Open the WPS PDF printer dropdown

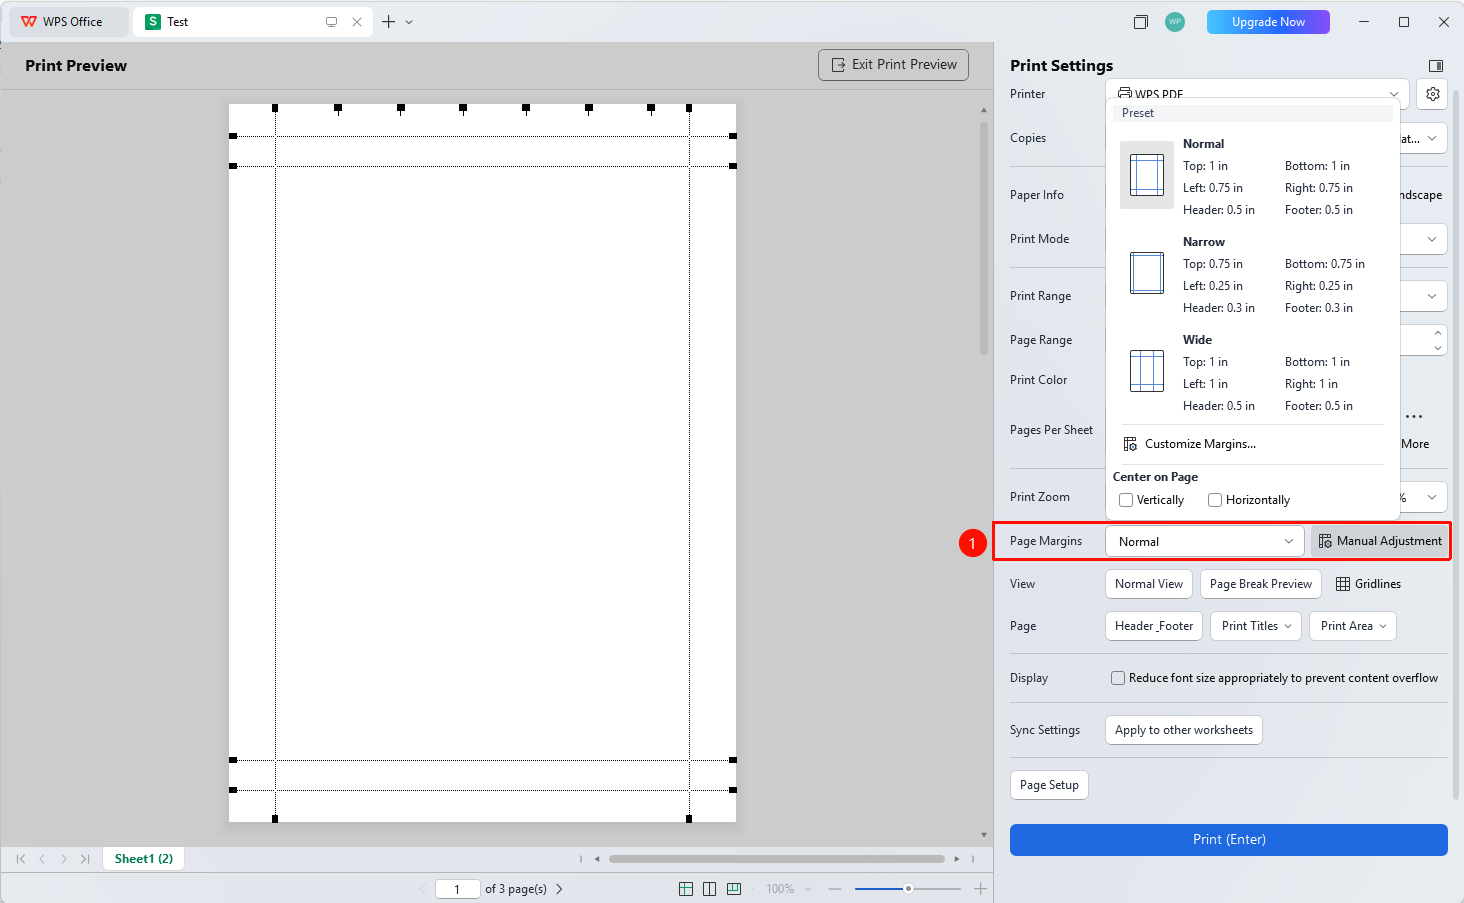click(x=1258, y=93)
